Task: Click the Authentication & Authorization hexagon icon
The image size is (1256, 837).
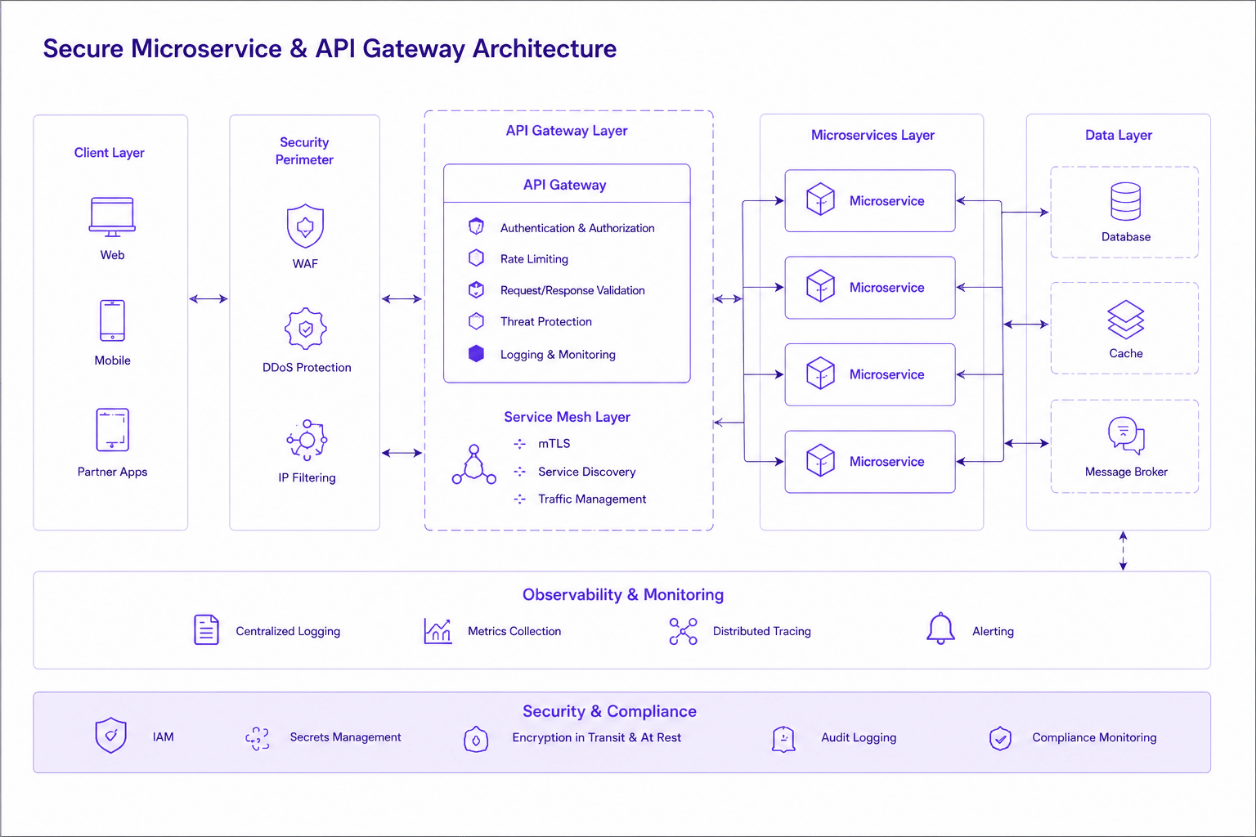Action: tap(476, 227)
